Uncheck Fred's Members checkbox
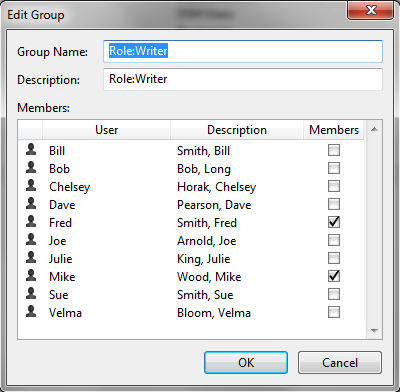This screenshot has width=400, height=392. point(334,222)
